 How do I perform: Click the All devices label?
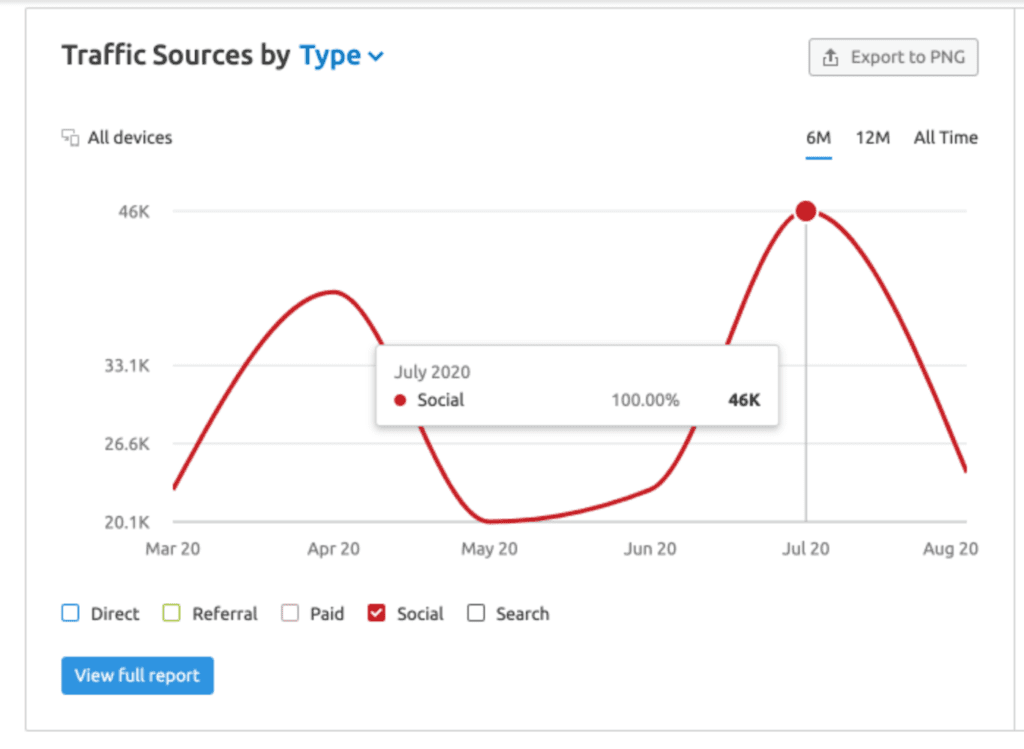tap(130, 138)
